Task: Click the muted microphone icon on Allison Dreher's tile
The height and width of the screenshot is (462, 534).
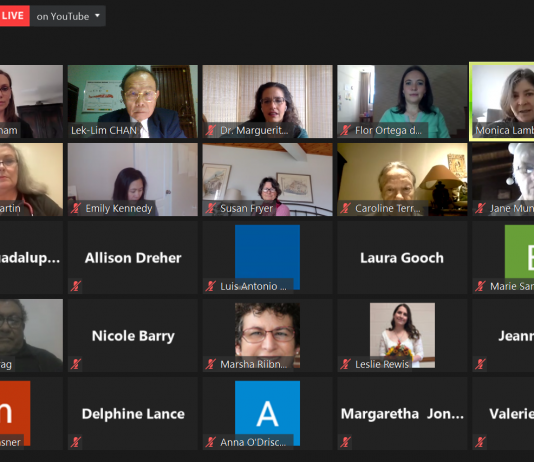Action: click(x=76, y=286)
